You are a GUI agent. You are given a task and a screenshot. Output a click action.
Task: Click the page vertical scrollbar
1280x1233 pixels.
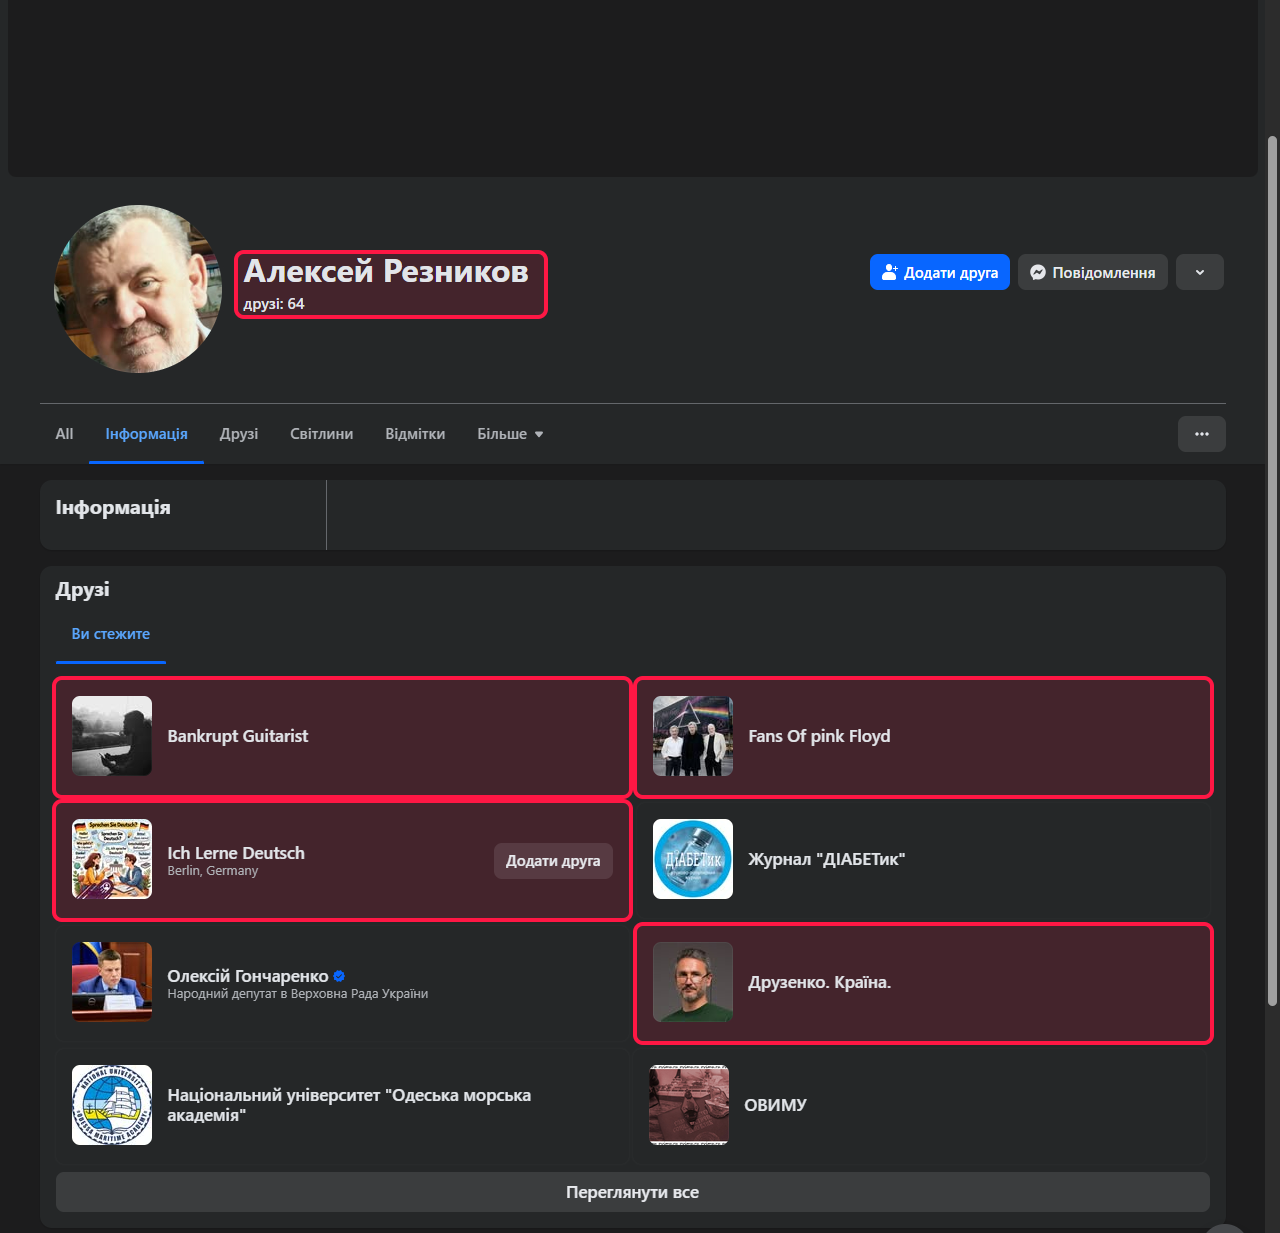coord(1272,570)
